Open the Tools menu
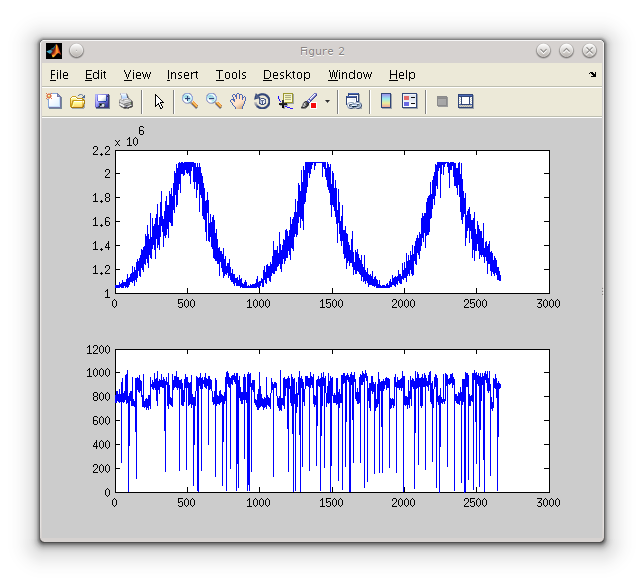 pos(231,75)
